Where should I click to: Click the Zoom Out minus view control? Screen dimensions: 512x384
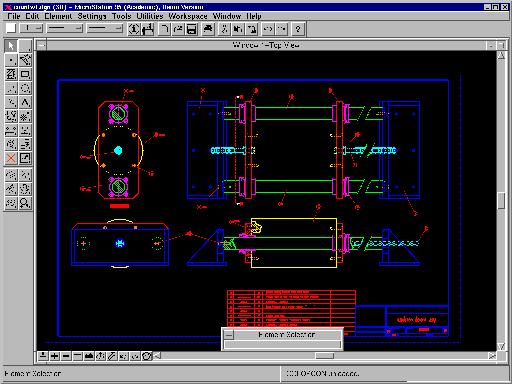(66, 356)
